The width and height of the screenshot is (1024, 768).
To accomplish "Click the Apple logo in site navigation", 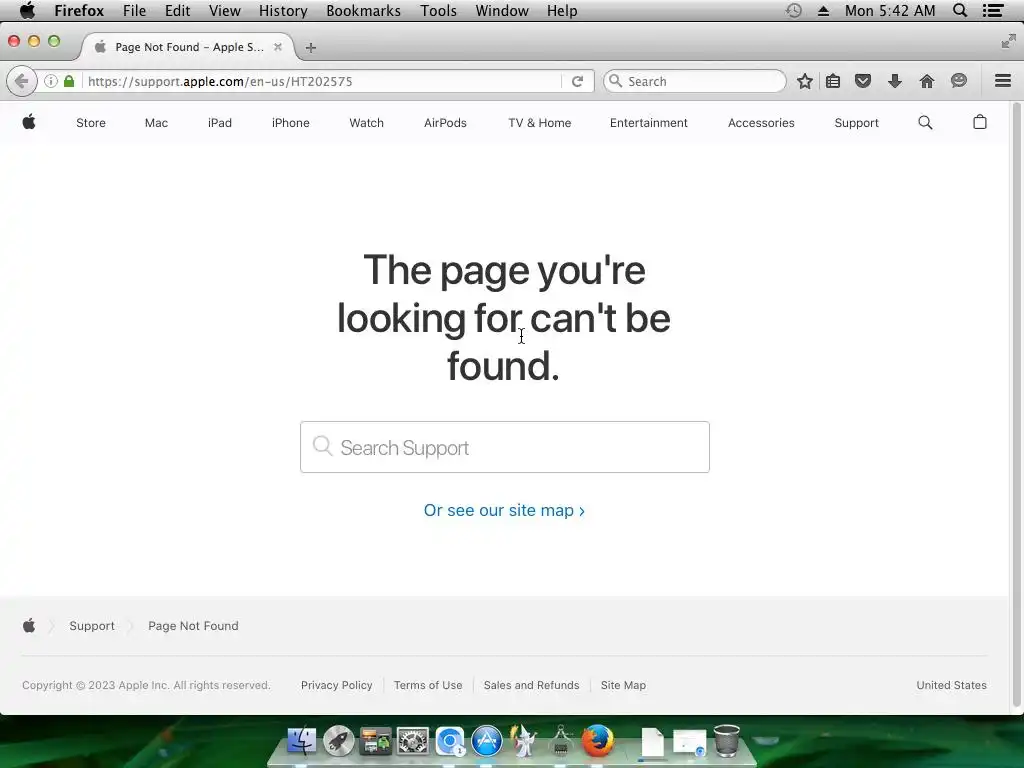I will click(x=29, y=122).
